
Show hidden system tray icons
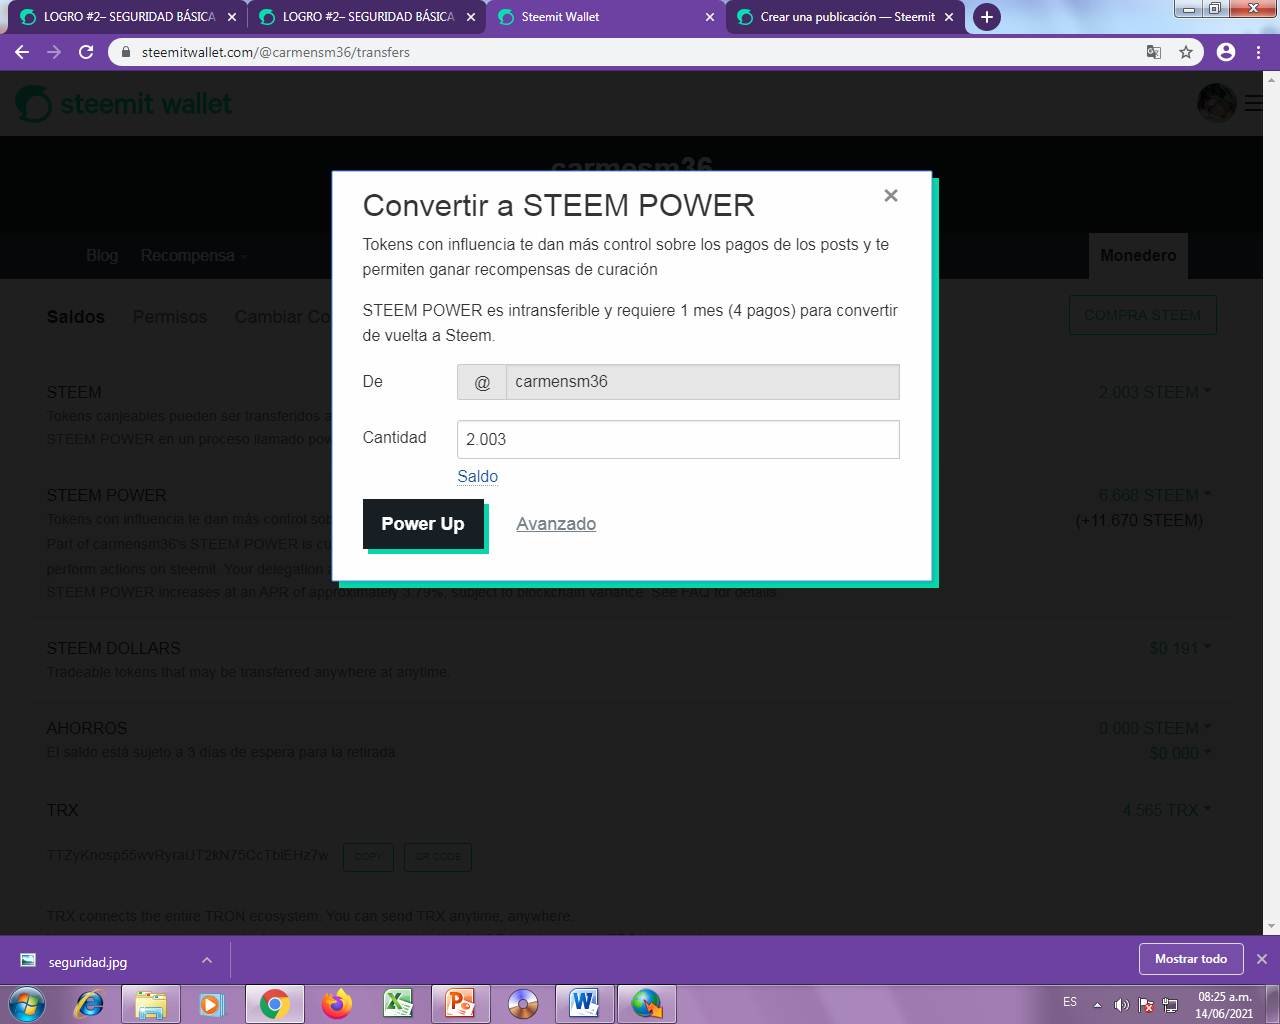[x=1097, y=1005]
